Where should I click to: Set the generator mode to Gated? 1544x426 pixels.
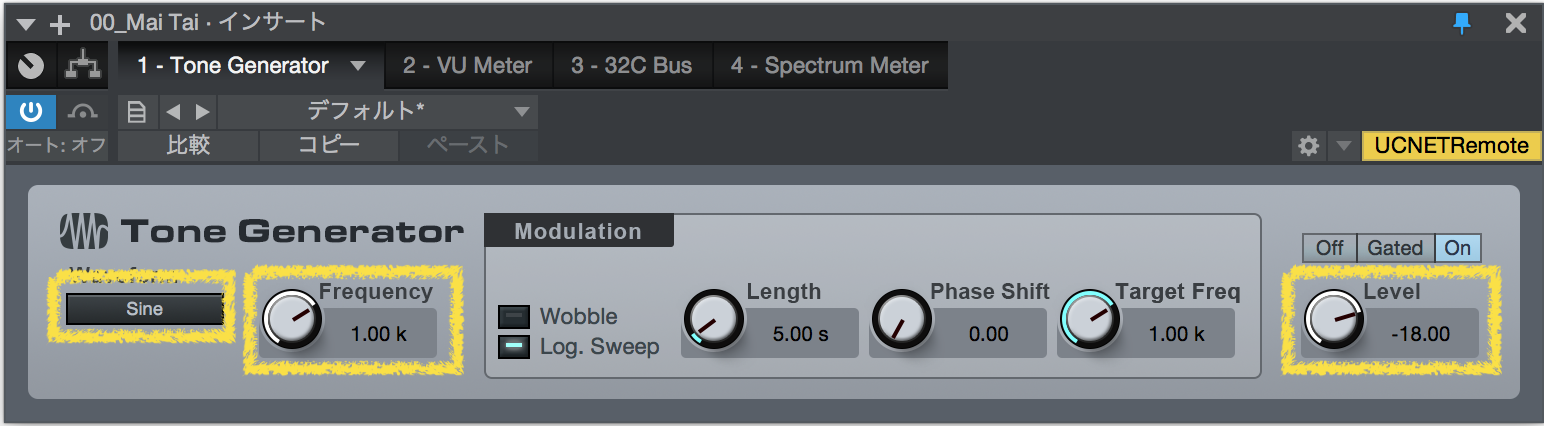1395,247
